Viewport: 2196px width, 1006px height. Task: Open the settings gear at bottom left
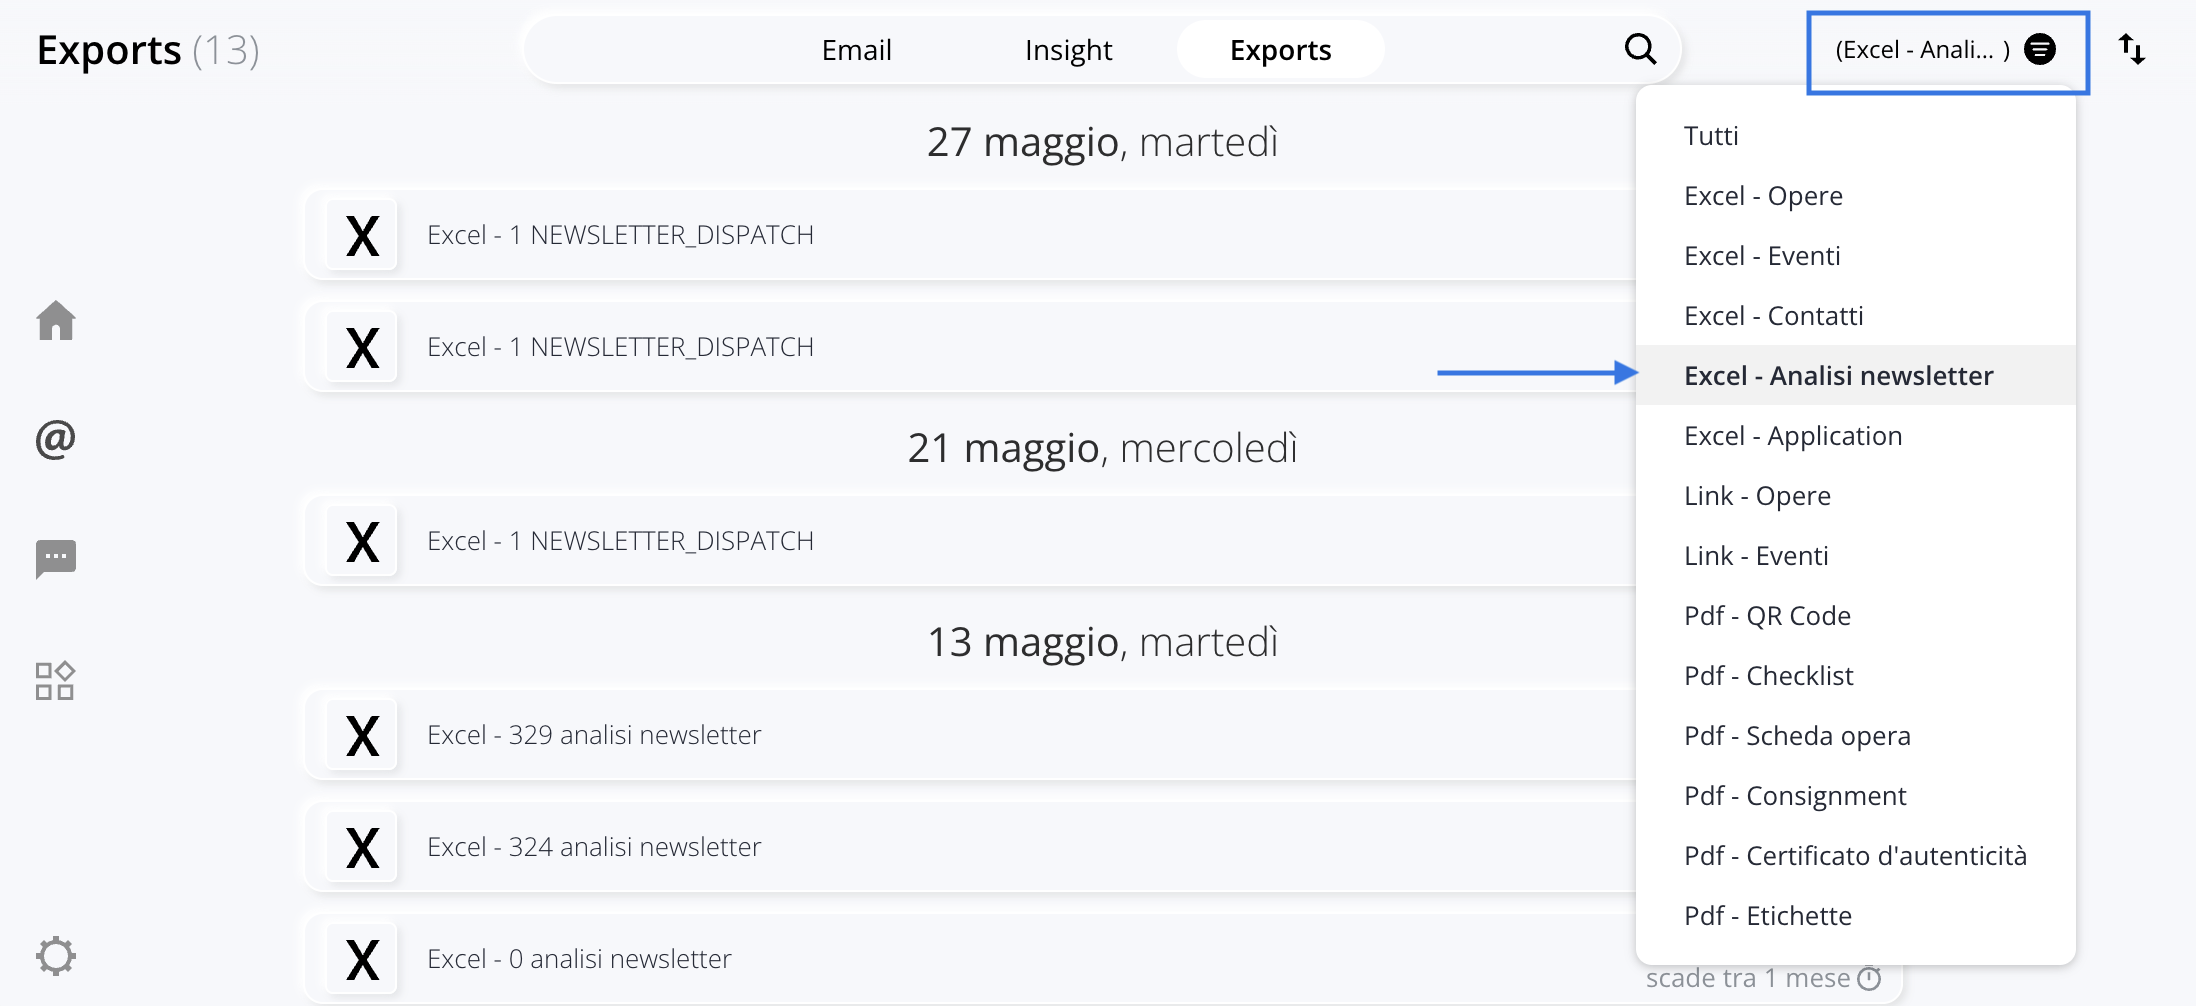click(x=56, y=955)
